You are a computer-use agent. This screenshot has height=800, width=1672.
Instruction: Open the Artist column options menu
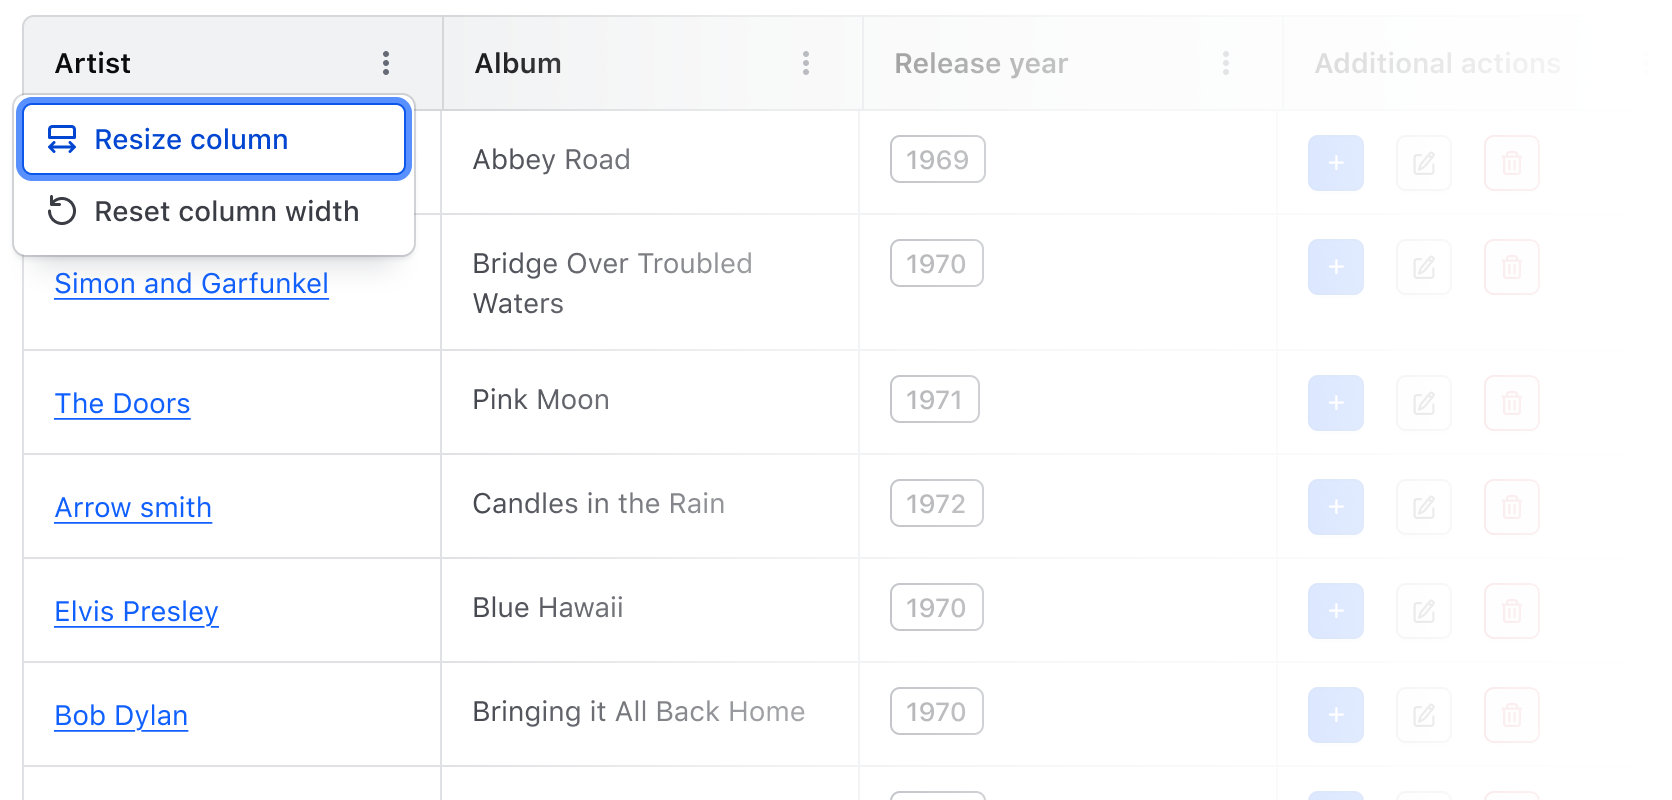pos(386,63)
